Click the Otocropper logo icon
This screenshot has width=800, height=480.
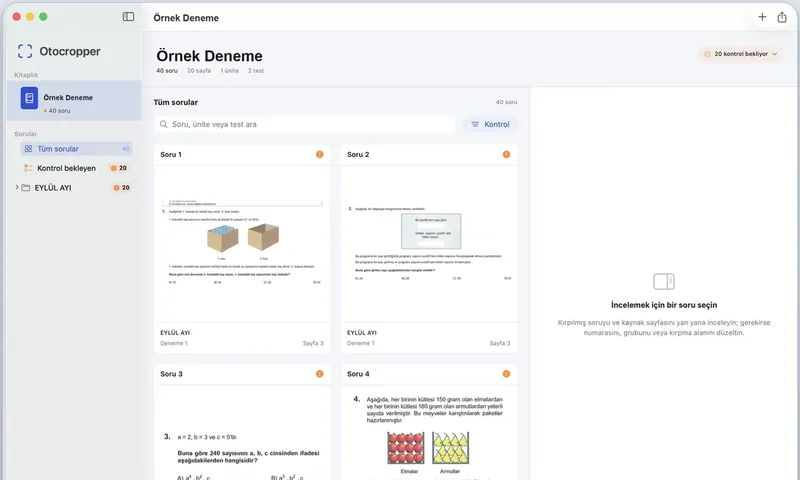pyautogui.click(x=25, y=51)
